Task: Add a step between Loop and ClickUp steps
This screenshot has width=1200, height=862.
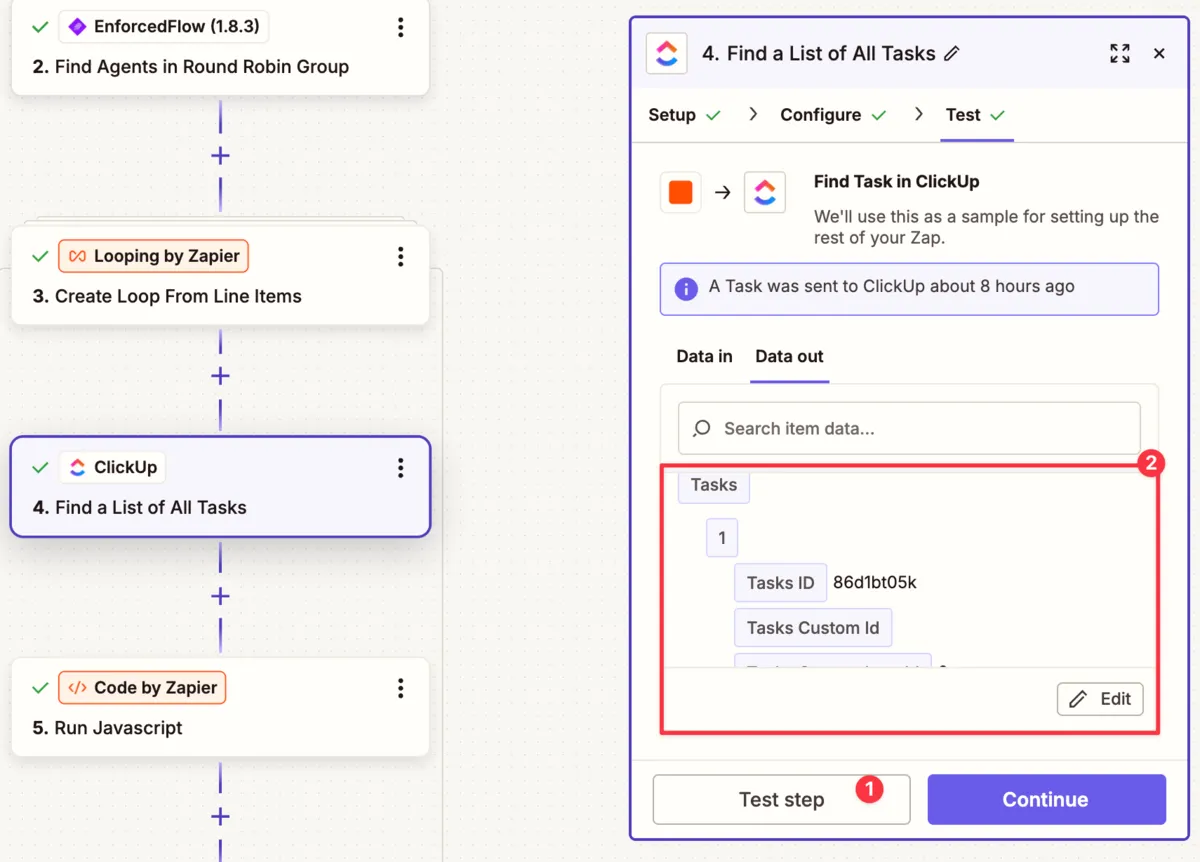Action: click(x=219, y=376)
